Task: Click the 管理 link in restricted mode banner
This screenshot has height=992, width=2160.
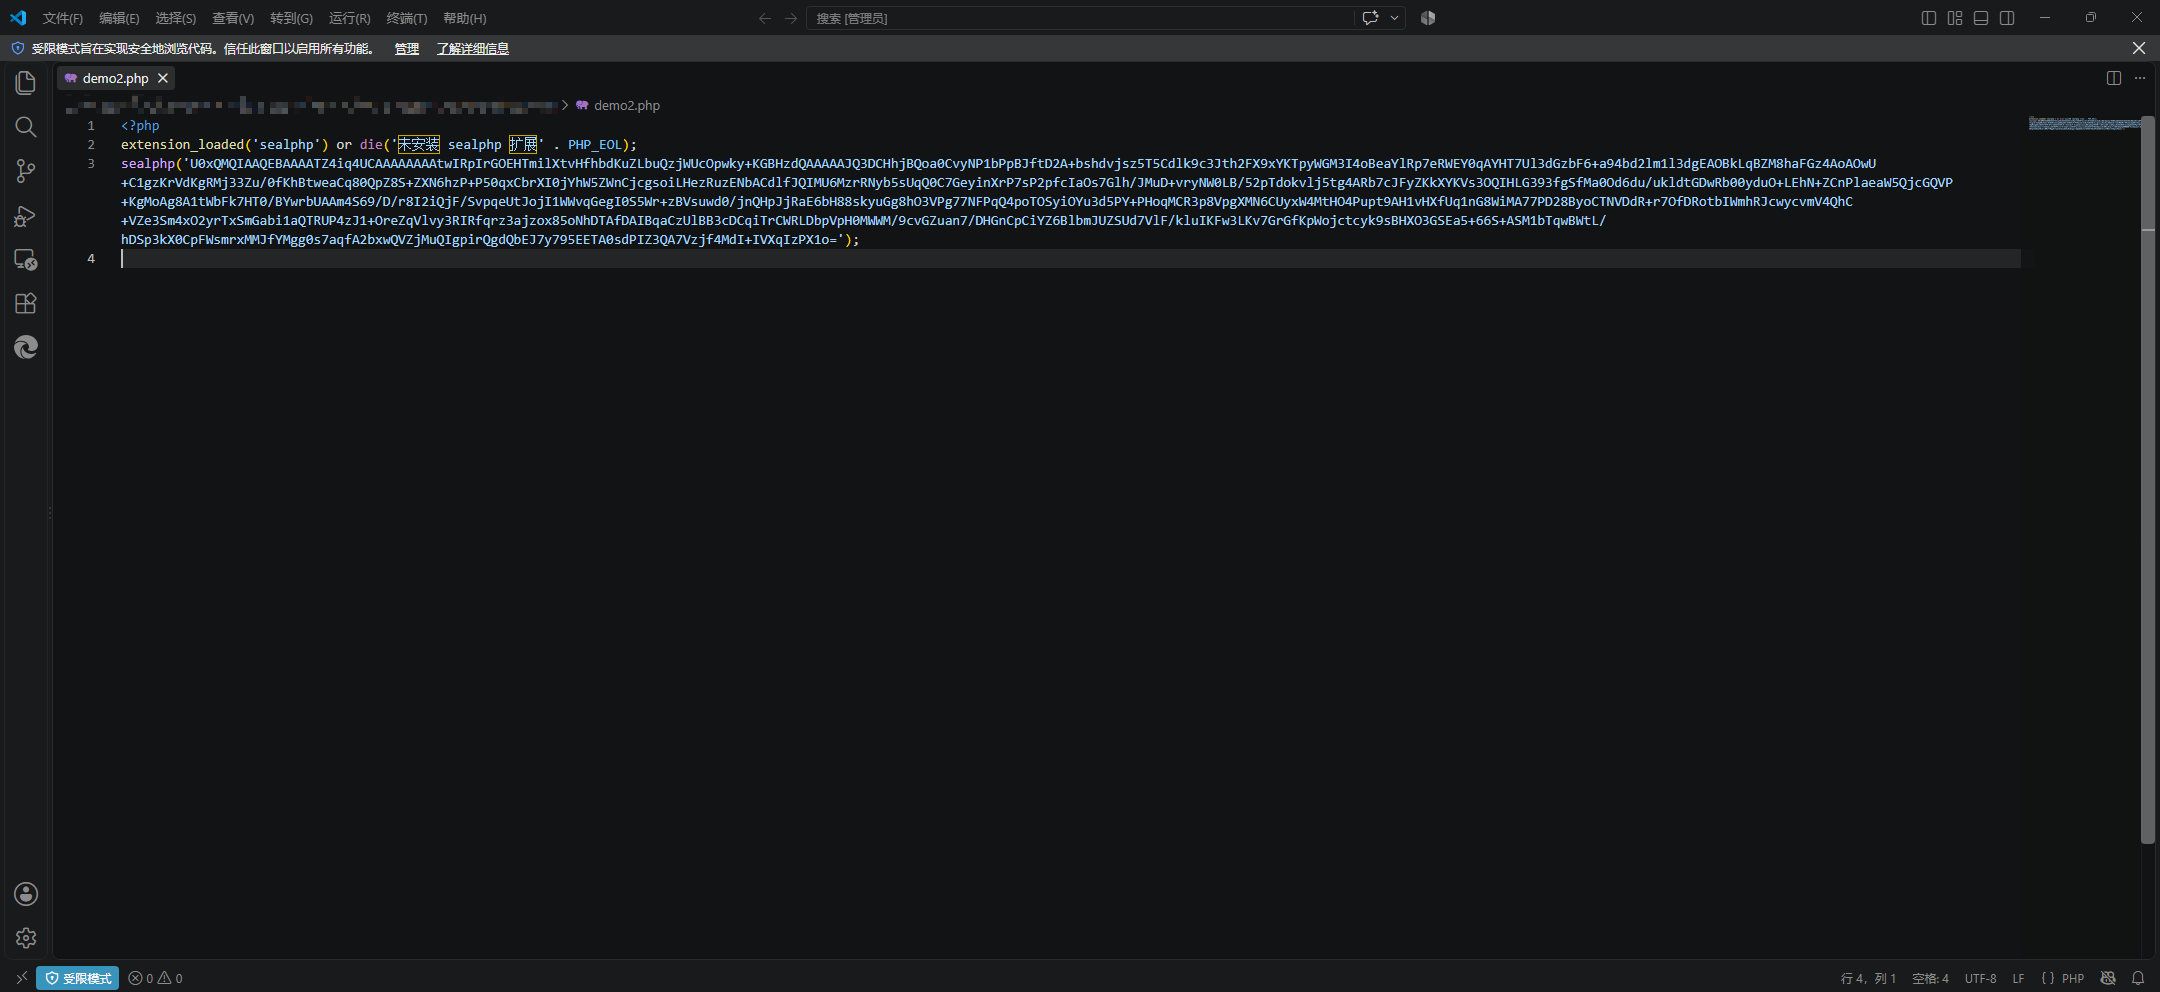Action: [x=407, y=49]
